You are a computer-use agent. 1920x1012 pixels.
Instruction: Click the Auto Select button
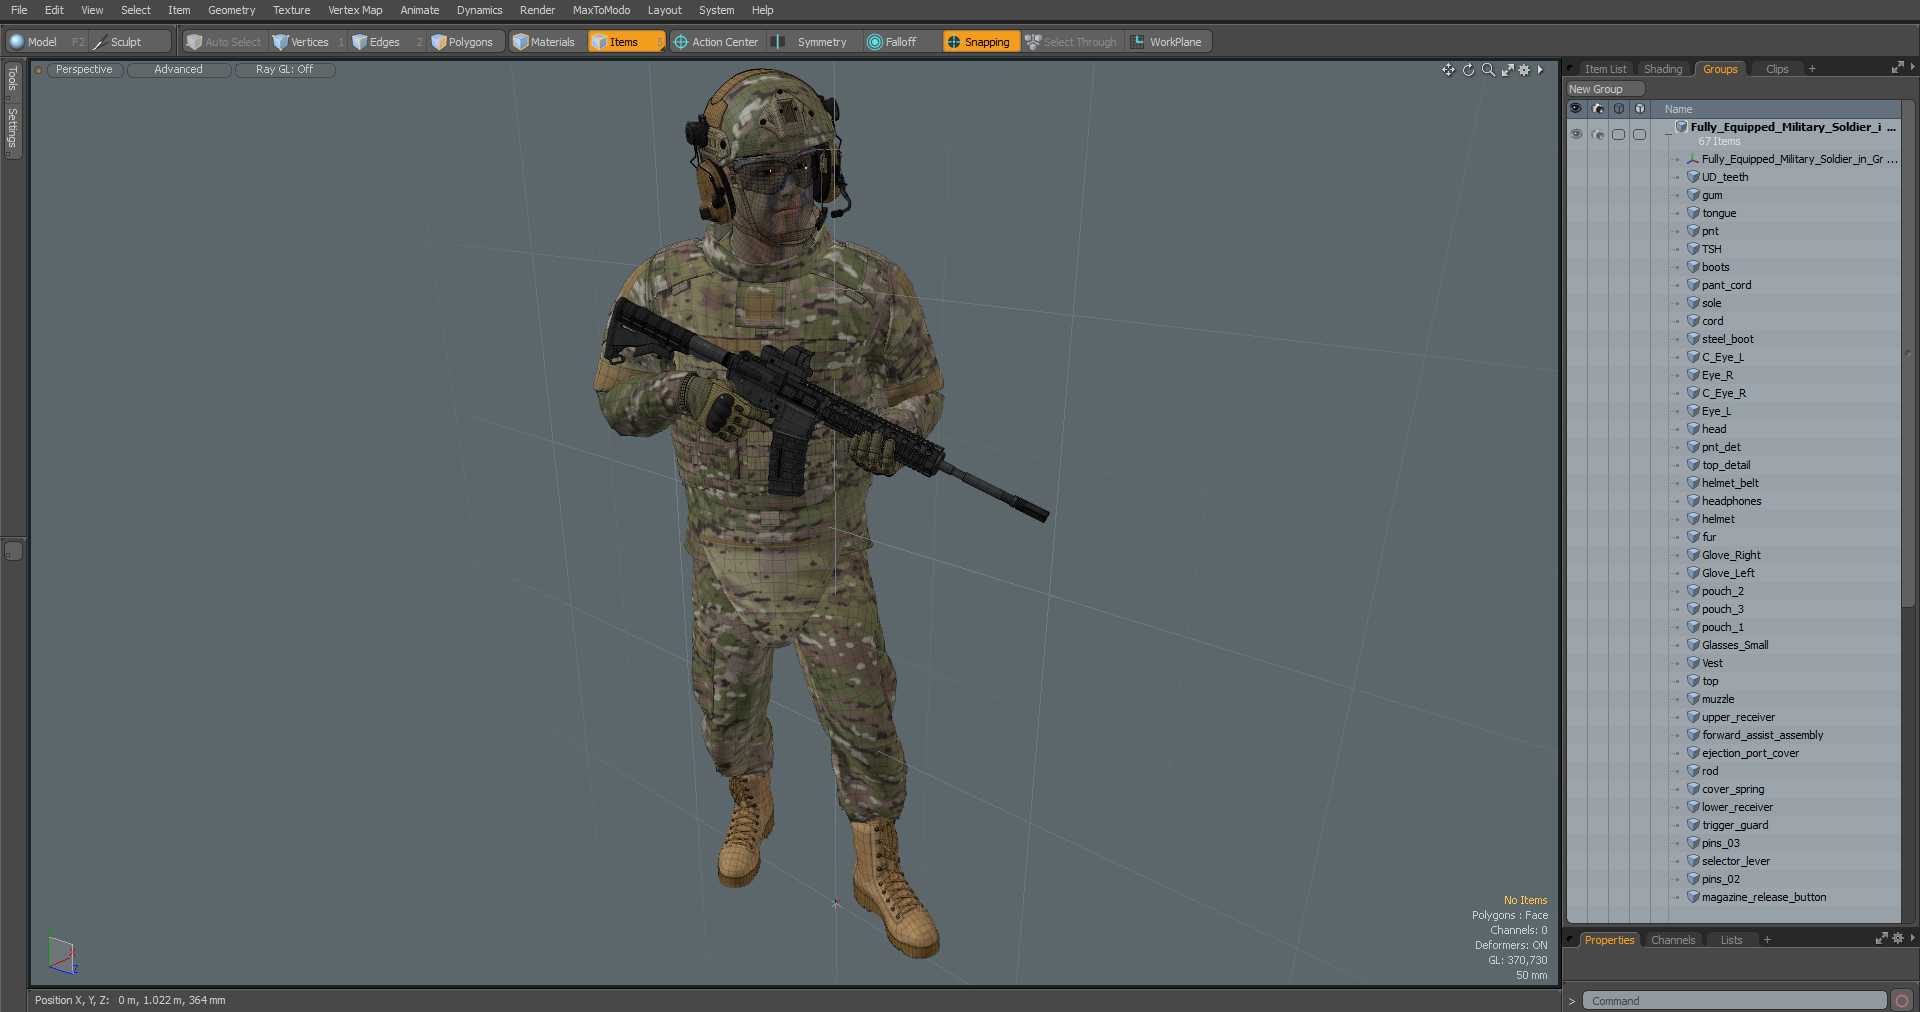pyautogui.click(x=223, y=42)
